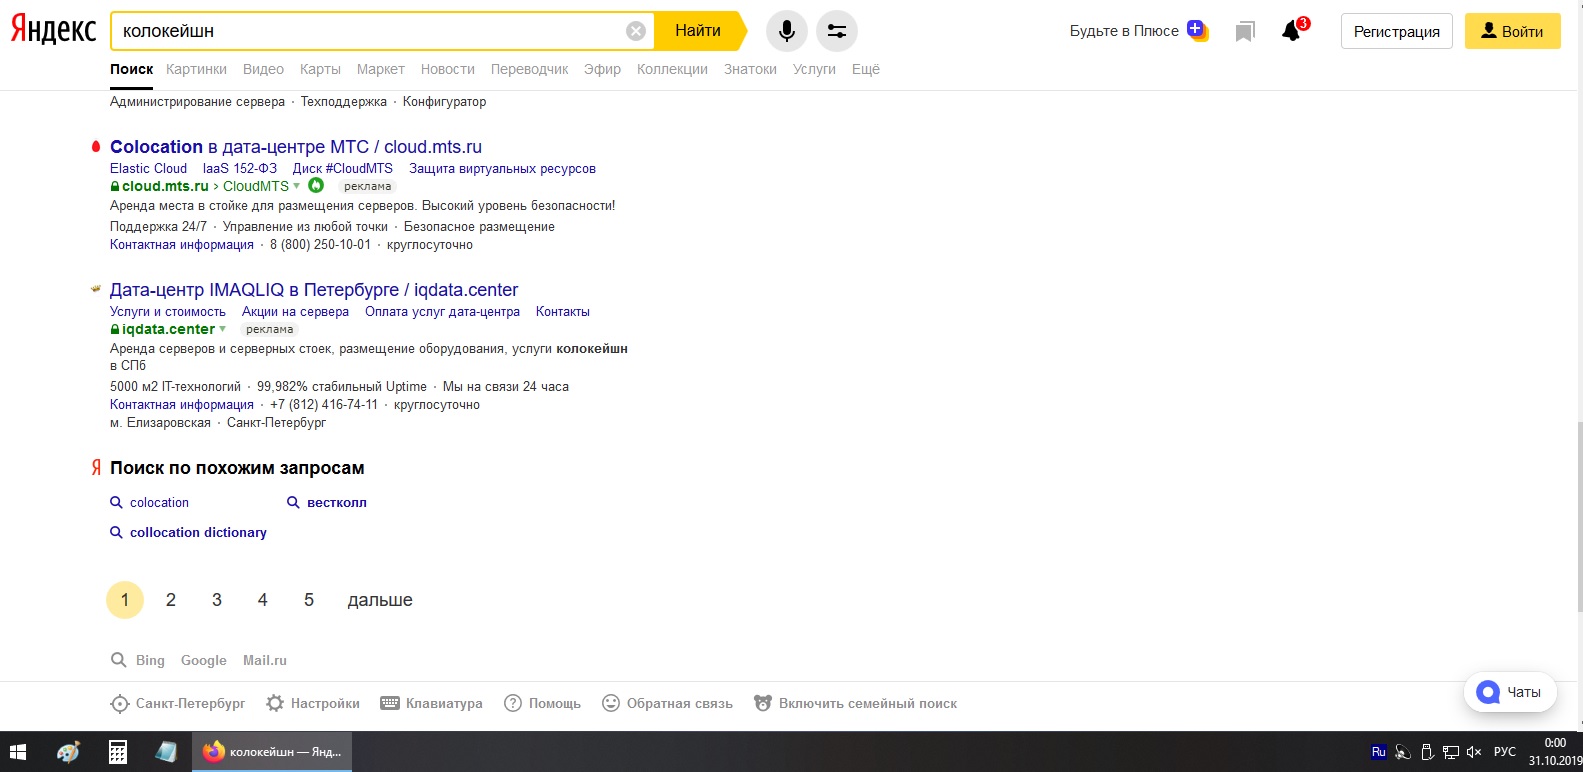Open the Знатоки tab
The height and width of the screenshot is (772, 1583).
point(750,69)
